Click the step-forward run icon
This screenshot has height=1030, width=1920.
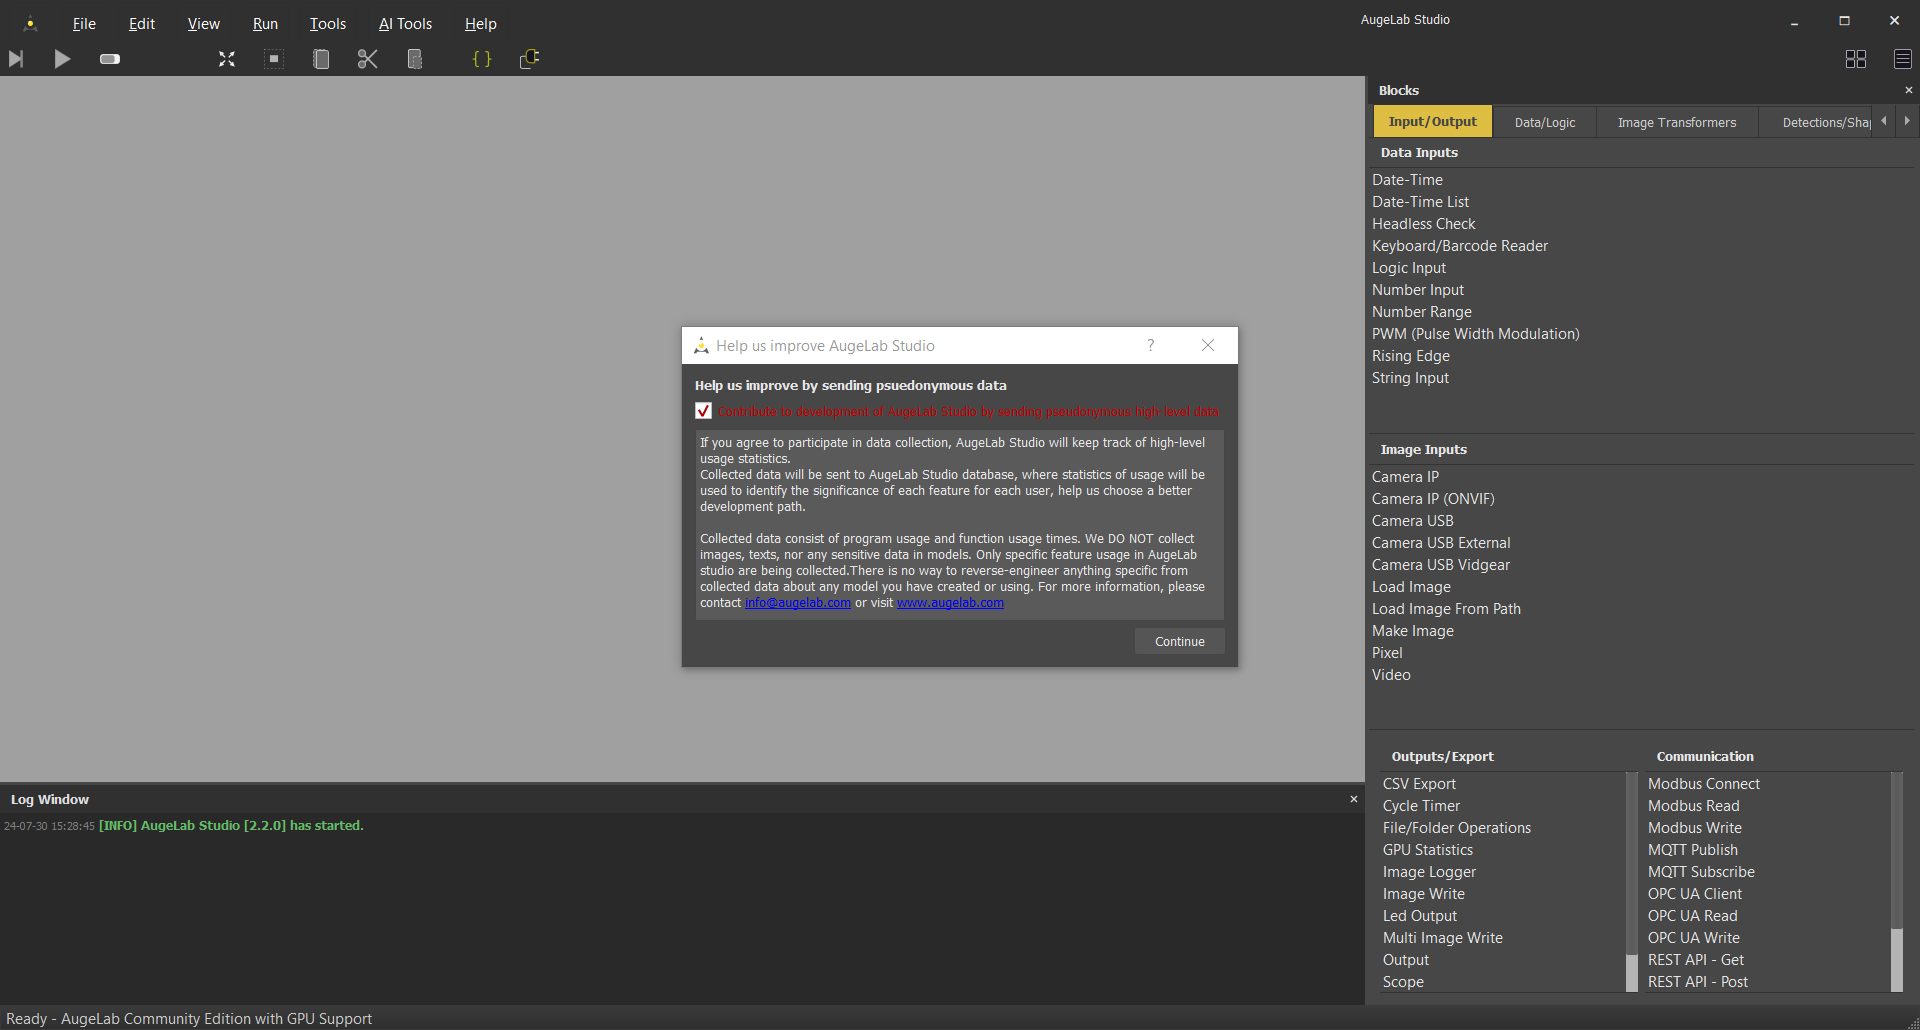click(x=16, y=59)
